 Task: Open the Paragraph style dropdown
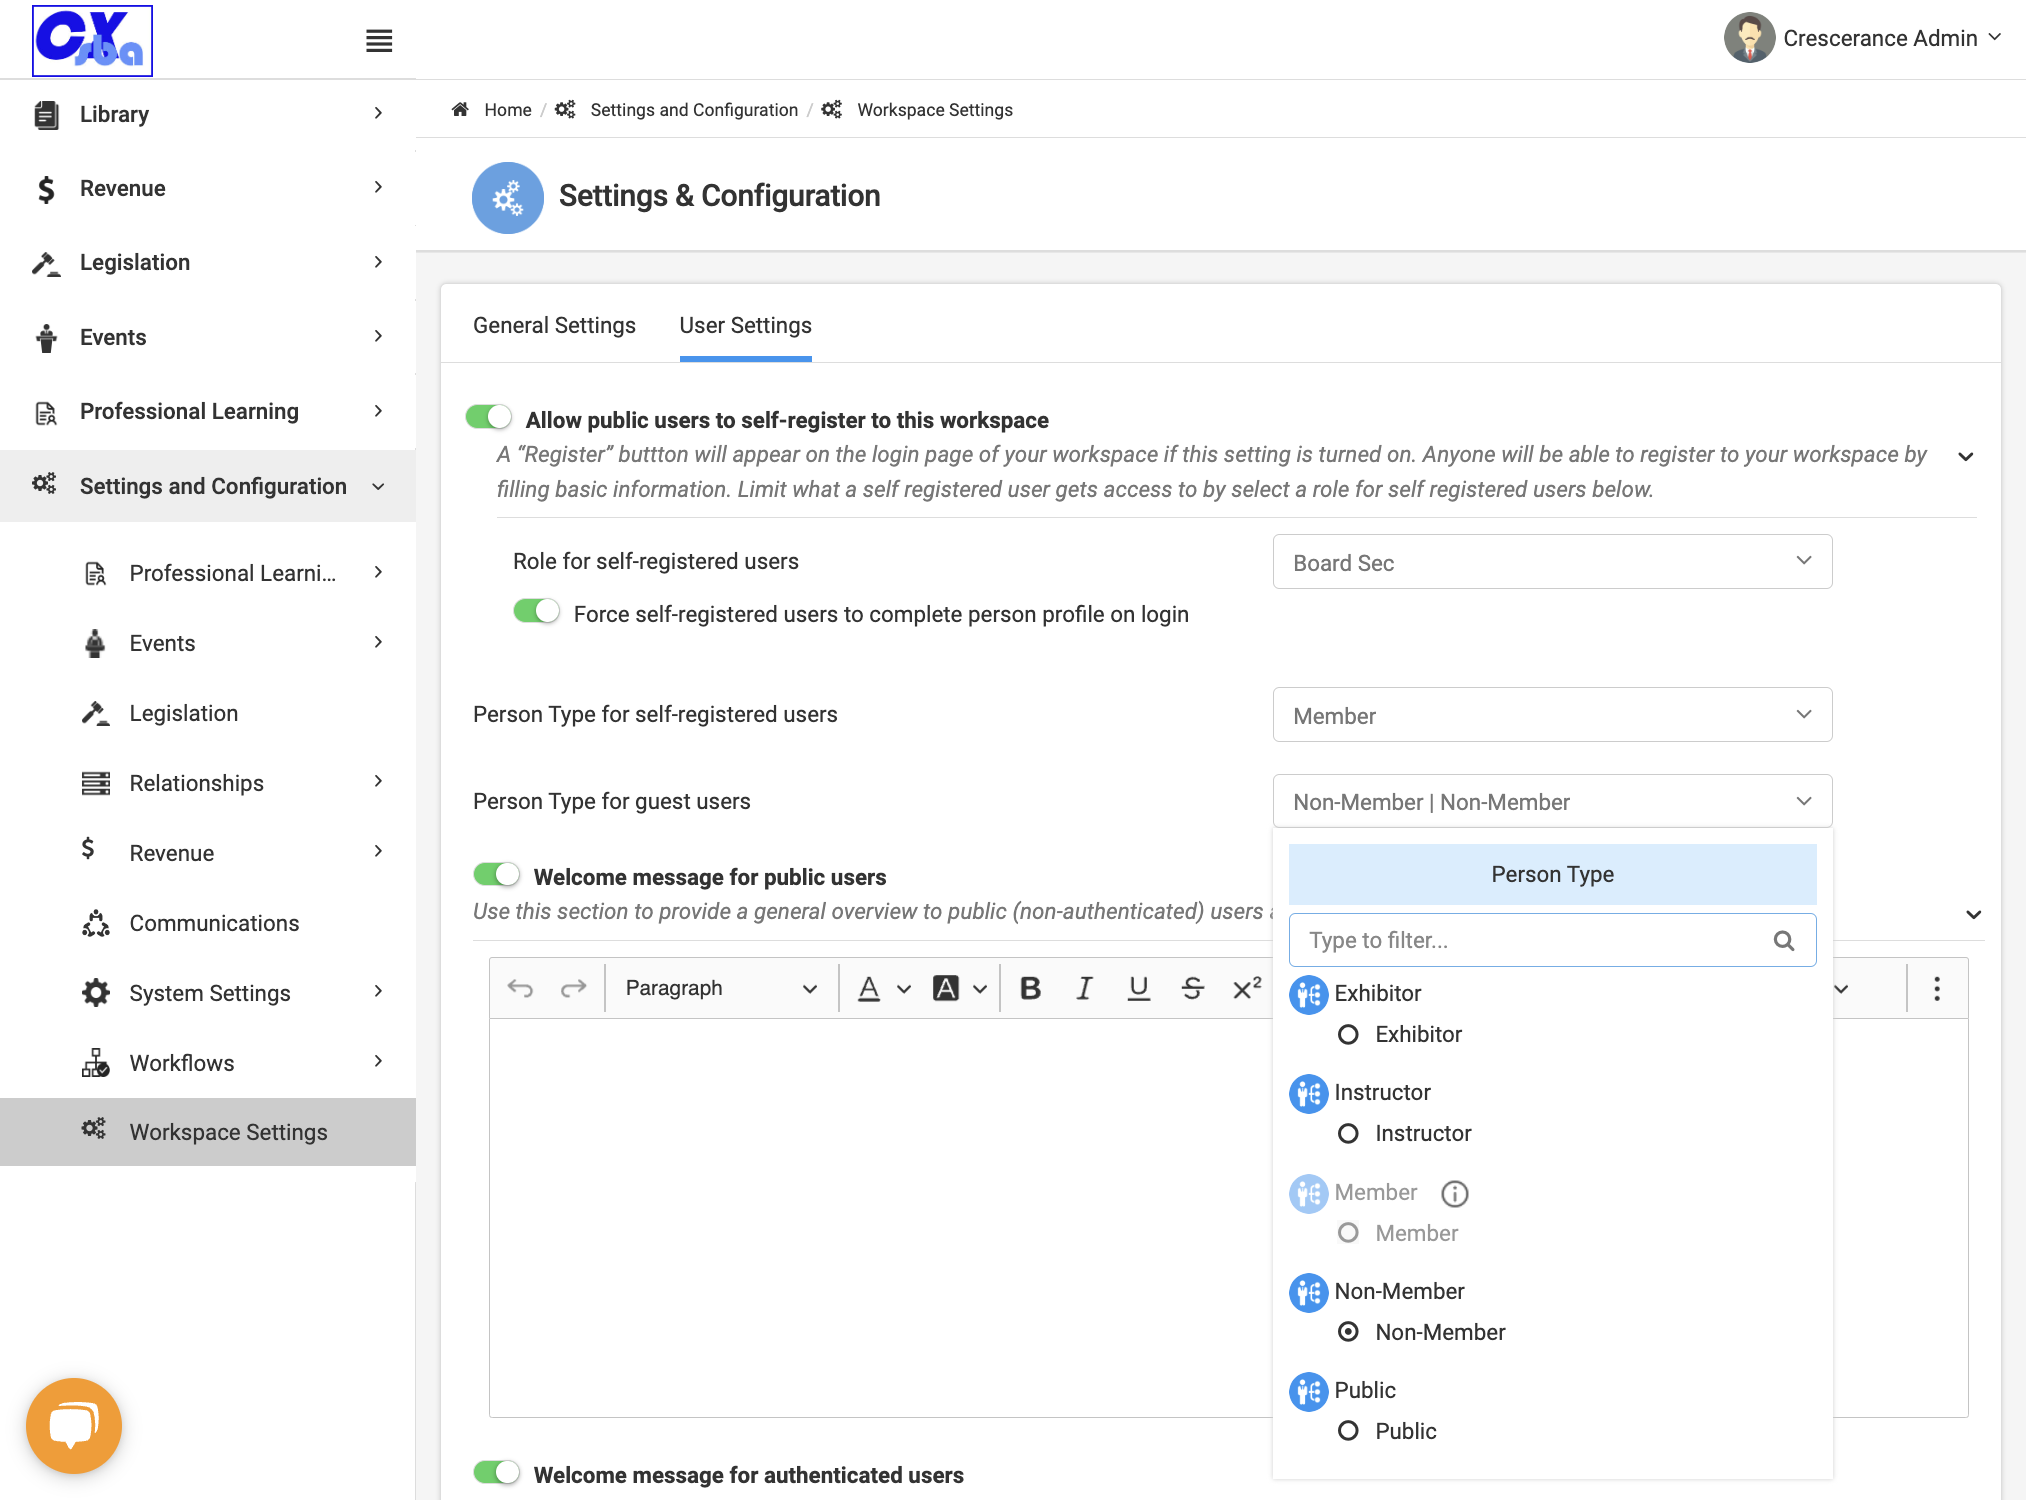(720, 989)
